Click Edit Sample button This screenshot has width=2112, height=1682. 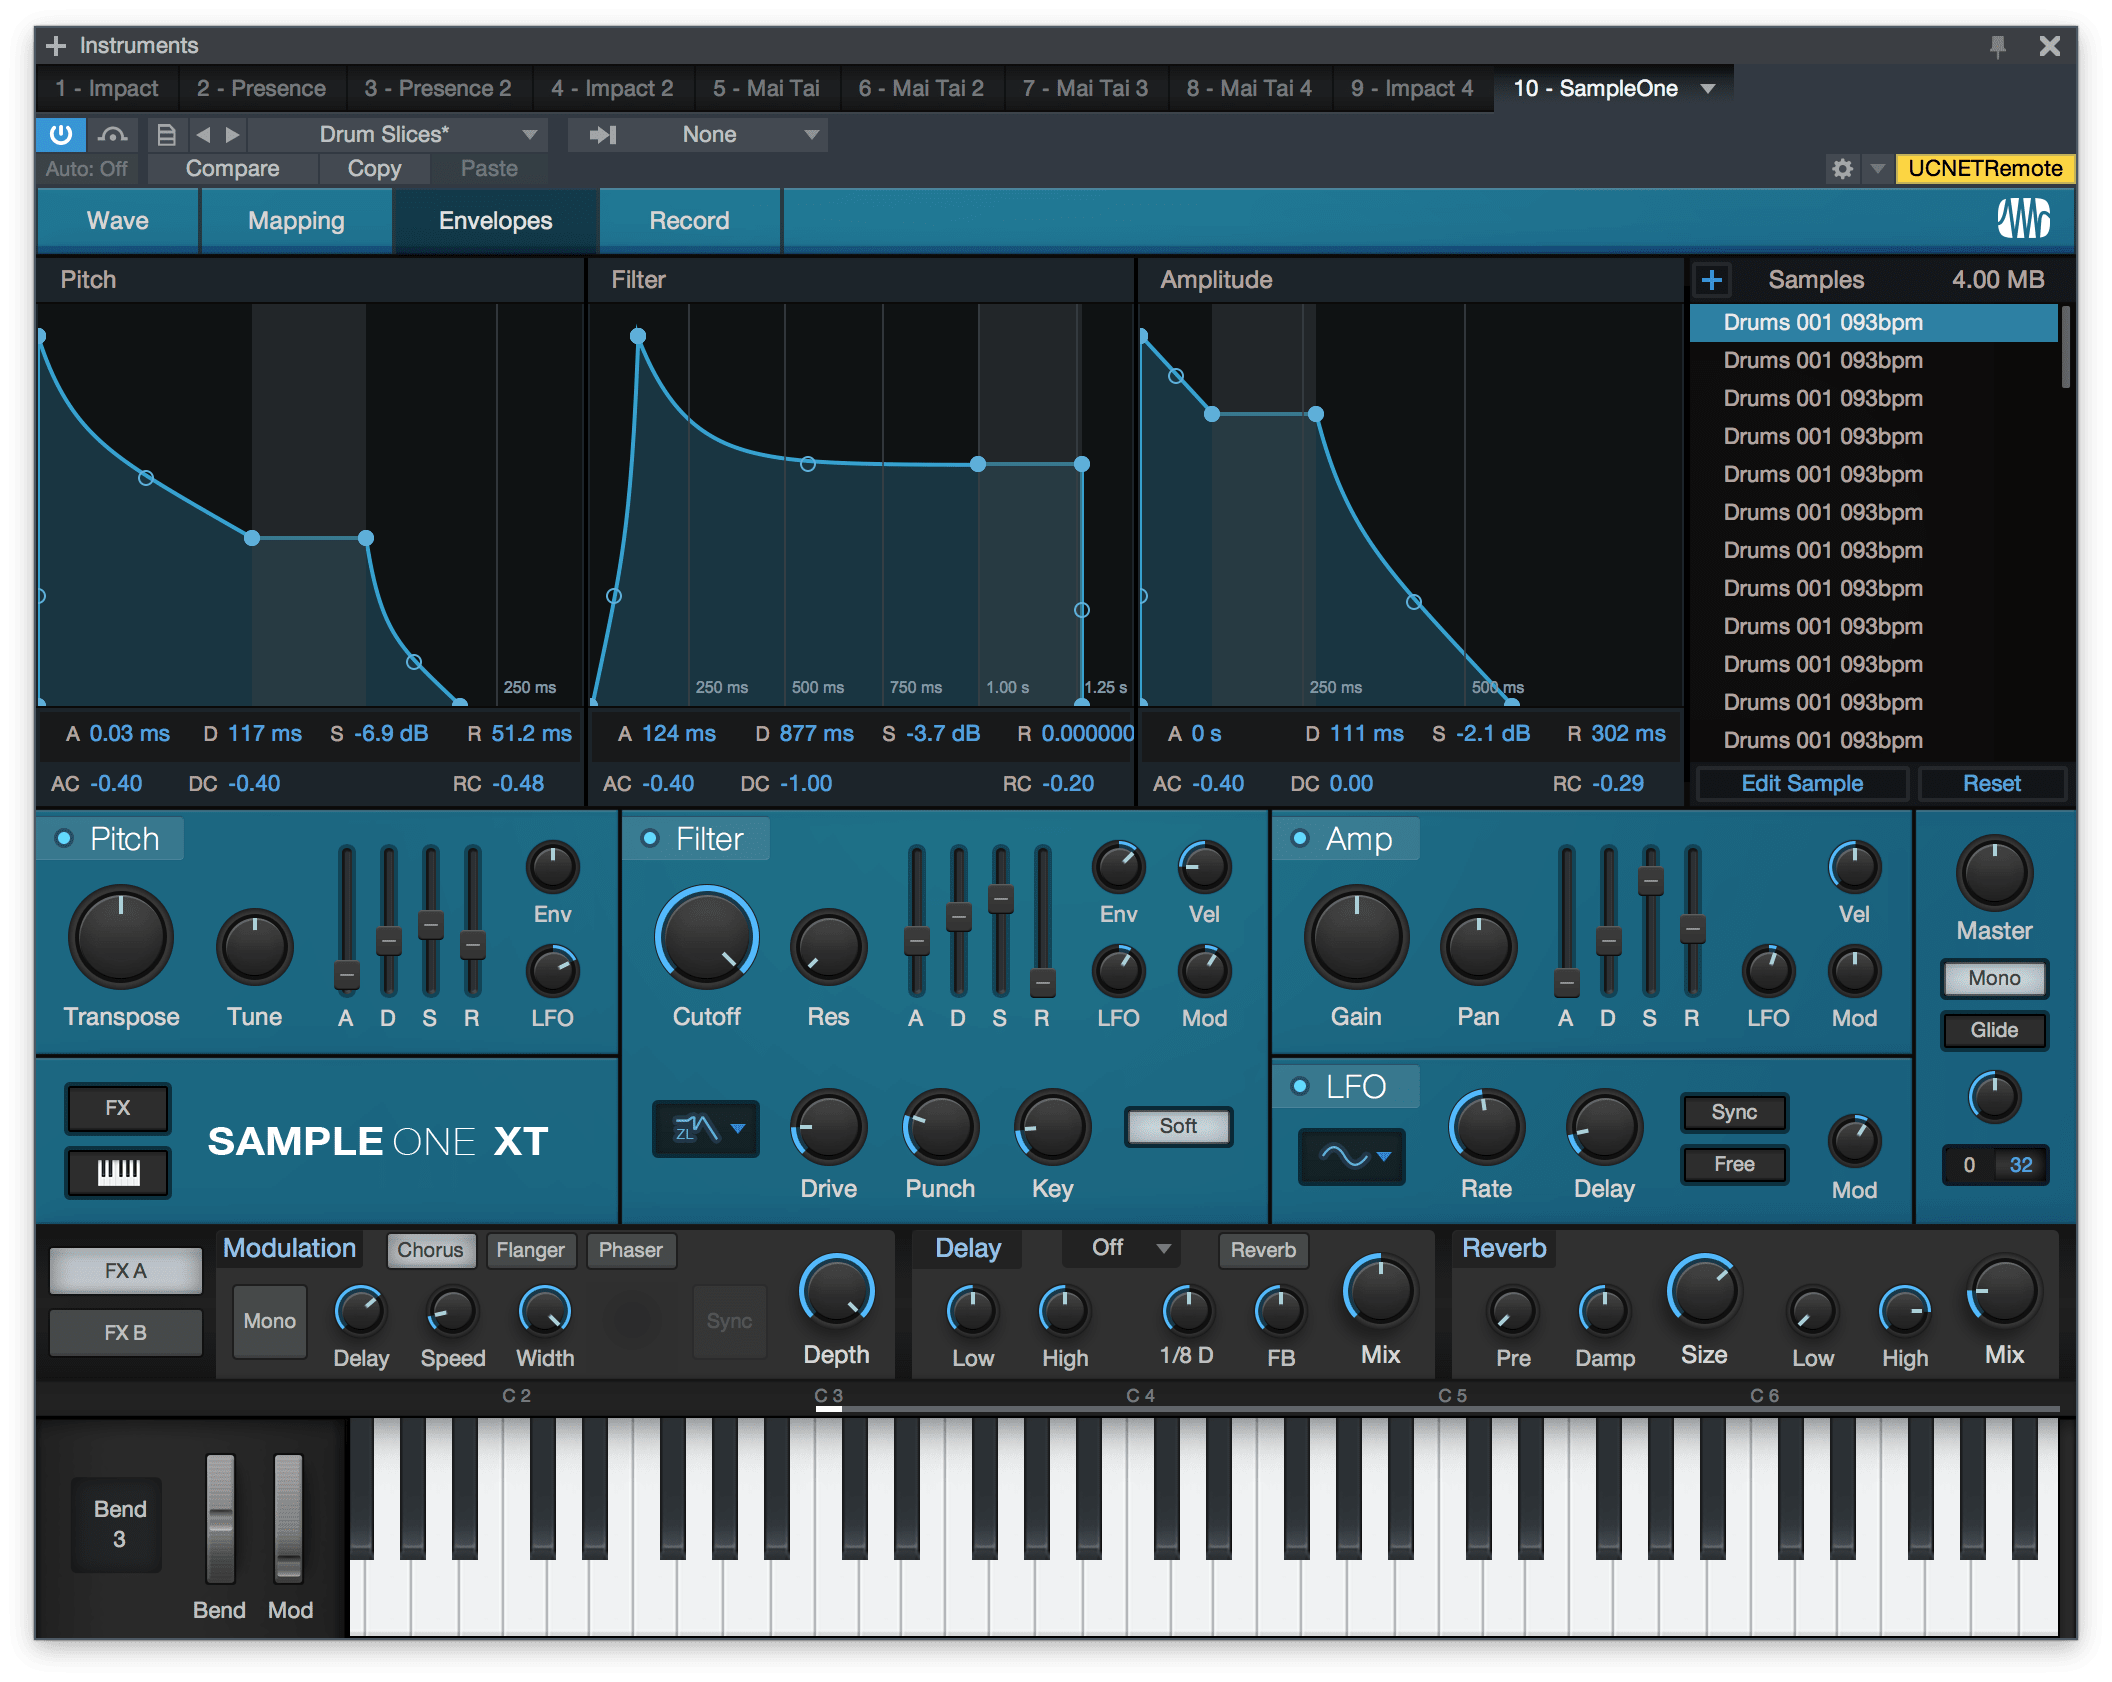pos(1802,784)
